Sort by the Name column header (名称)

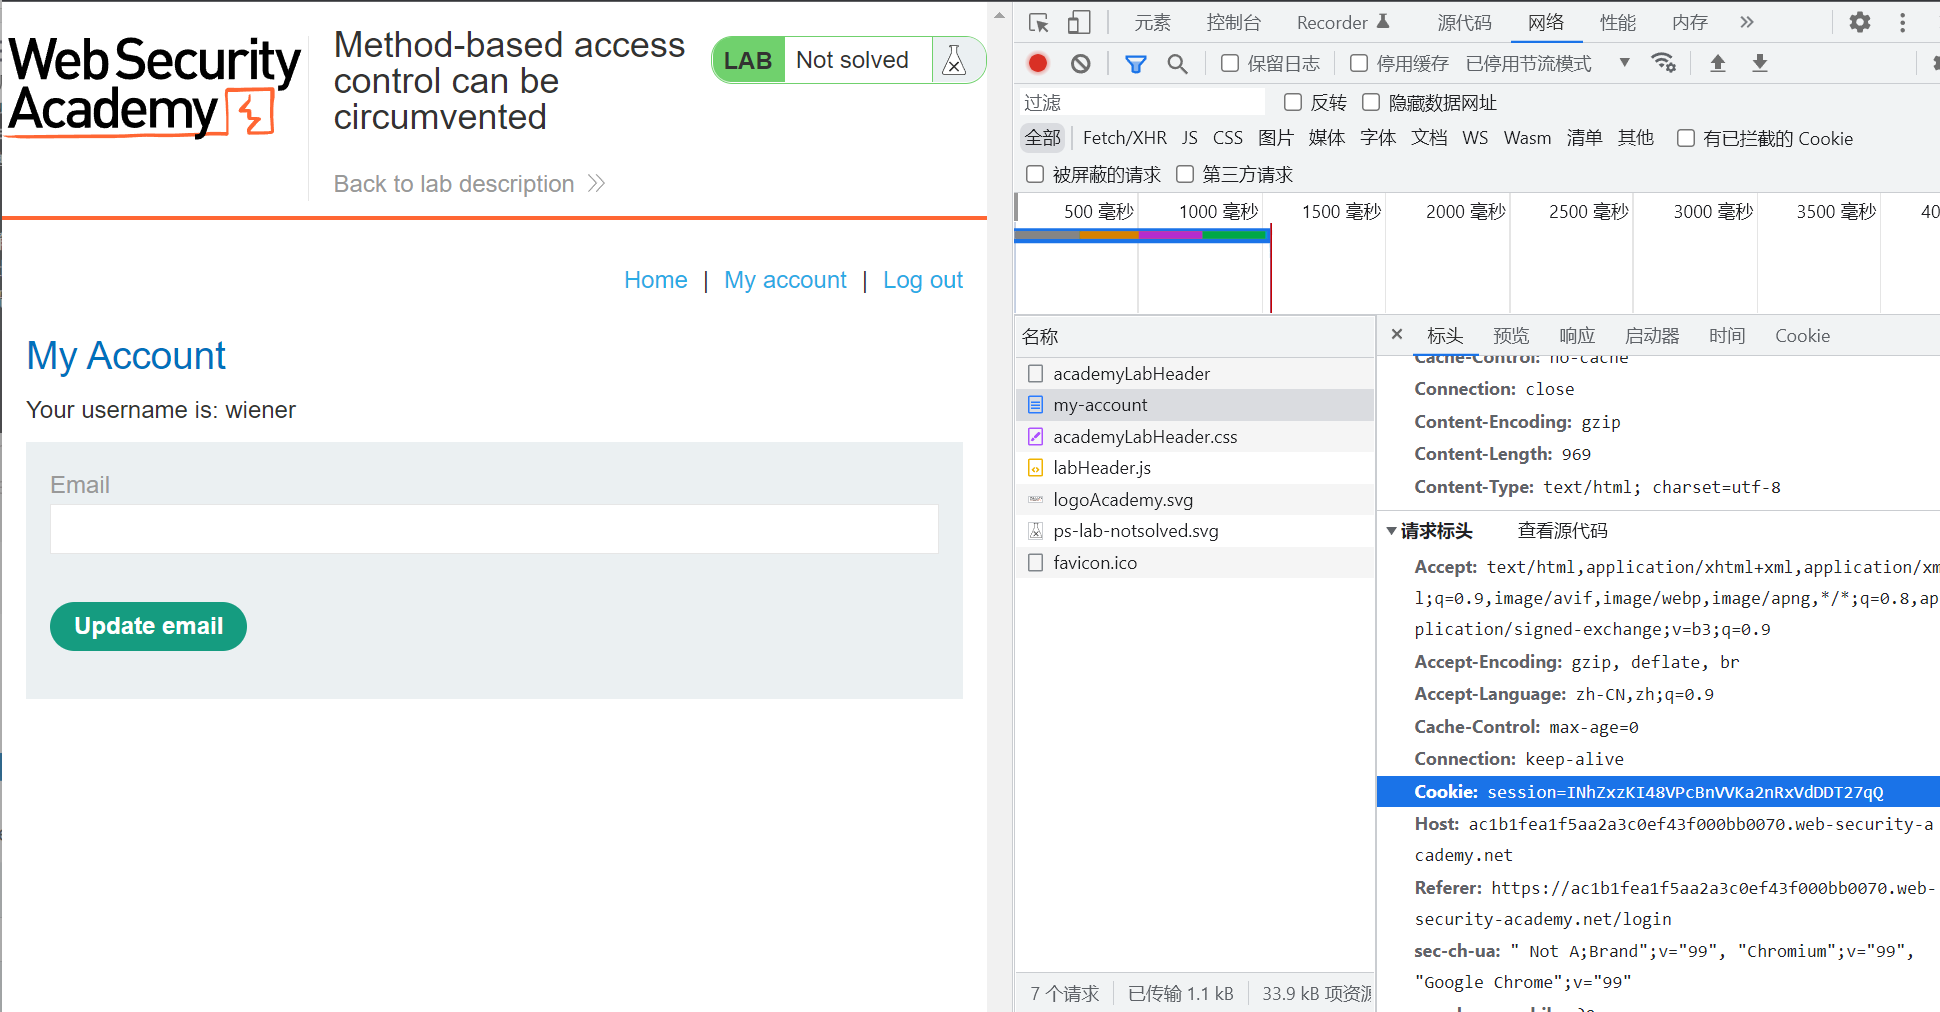point(1195,337)
